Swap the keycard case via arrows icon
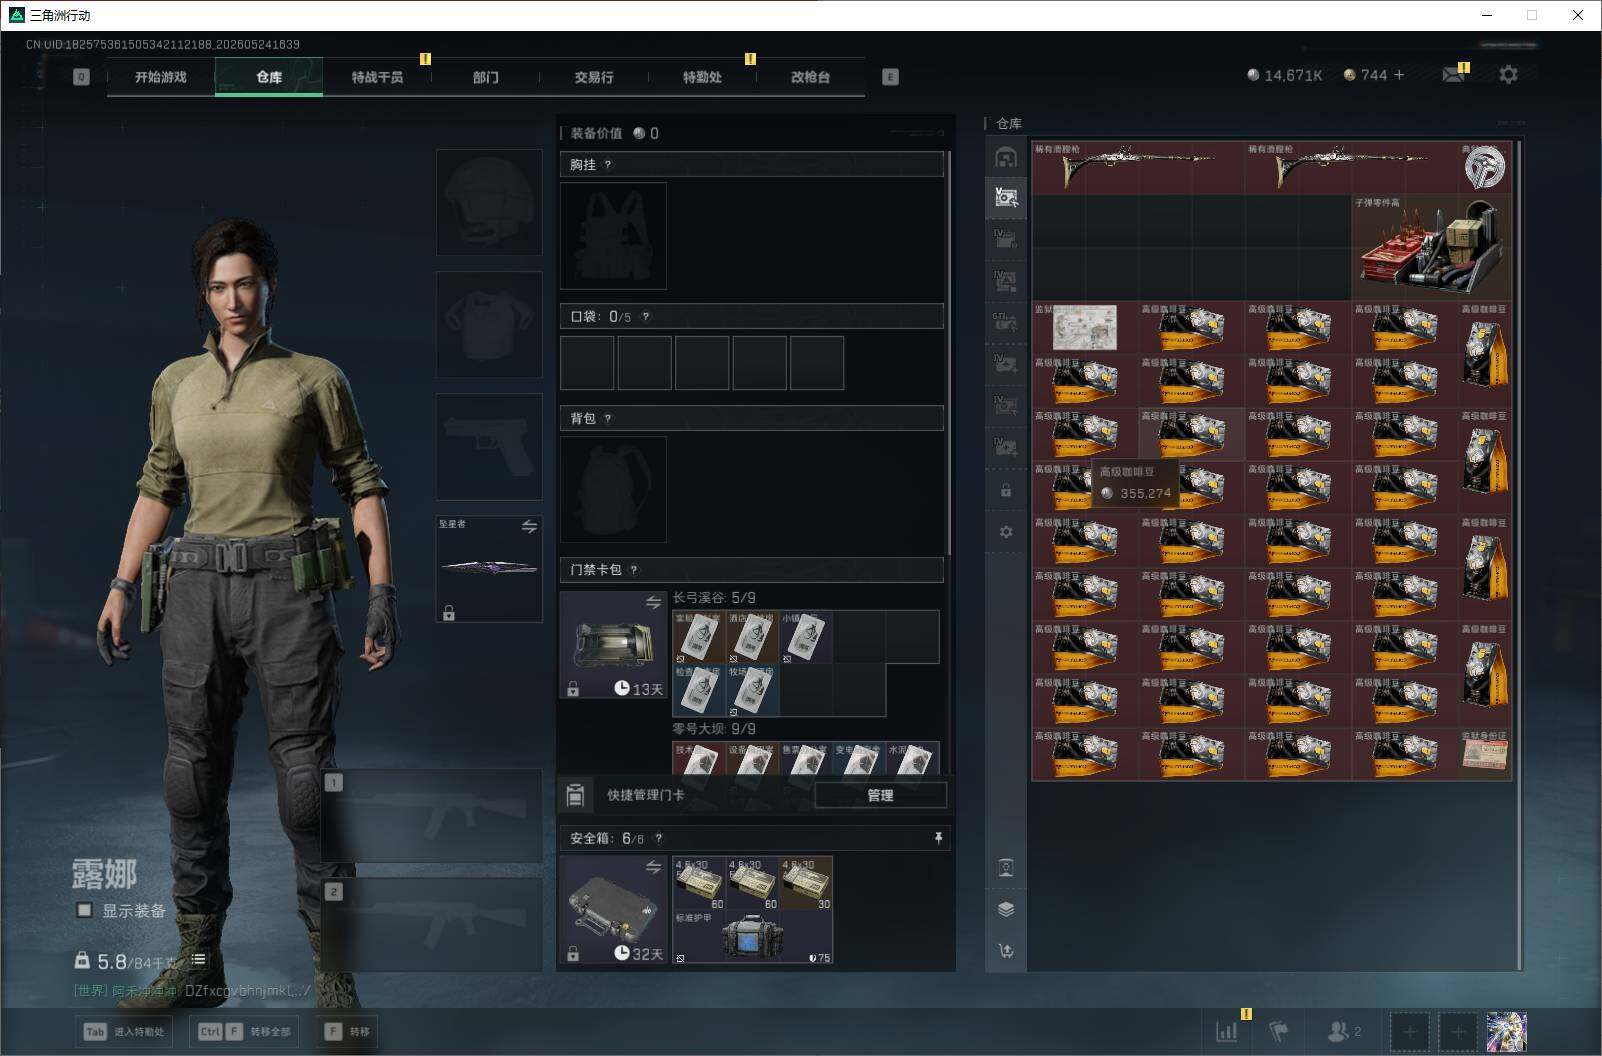Viewport: 1602px width, 1056px height. [653, 602]
